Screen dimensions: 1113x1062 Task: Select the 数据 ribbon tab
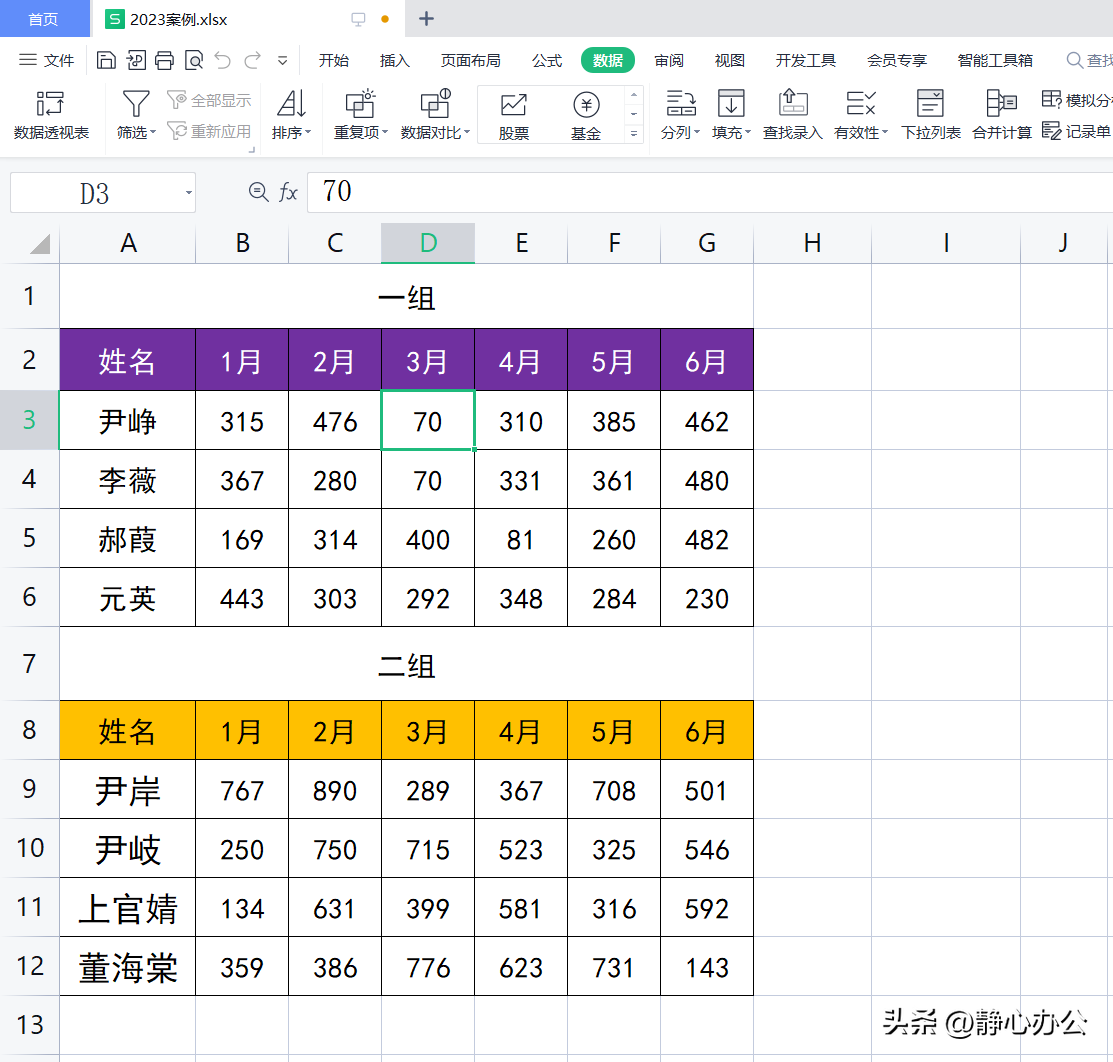608,60
